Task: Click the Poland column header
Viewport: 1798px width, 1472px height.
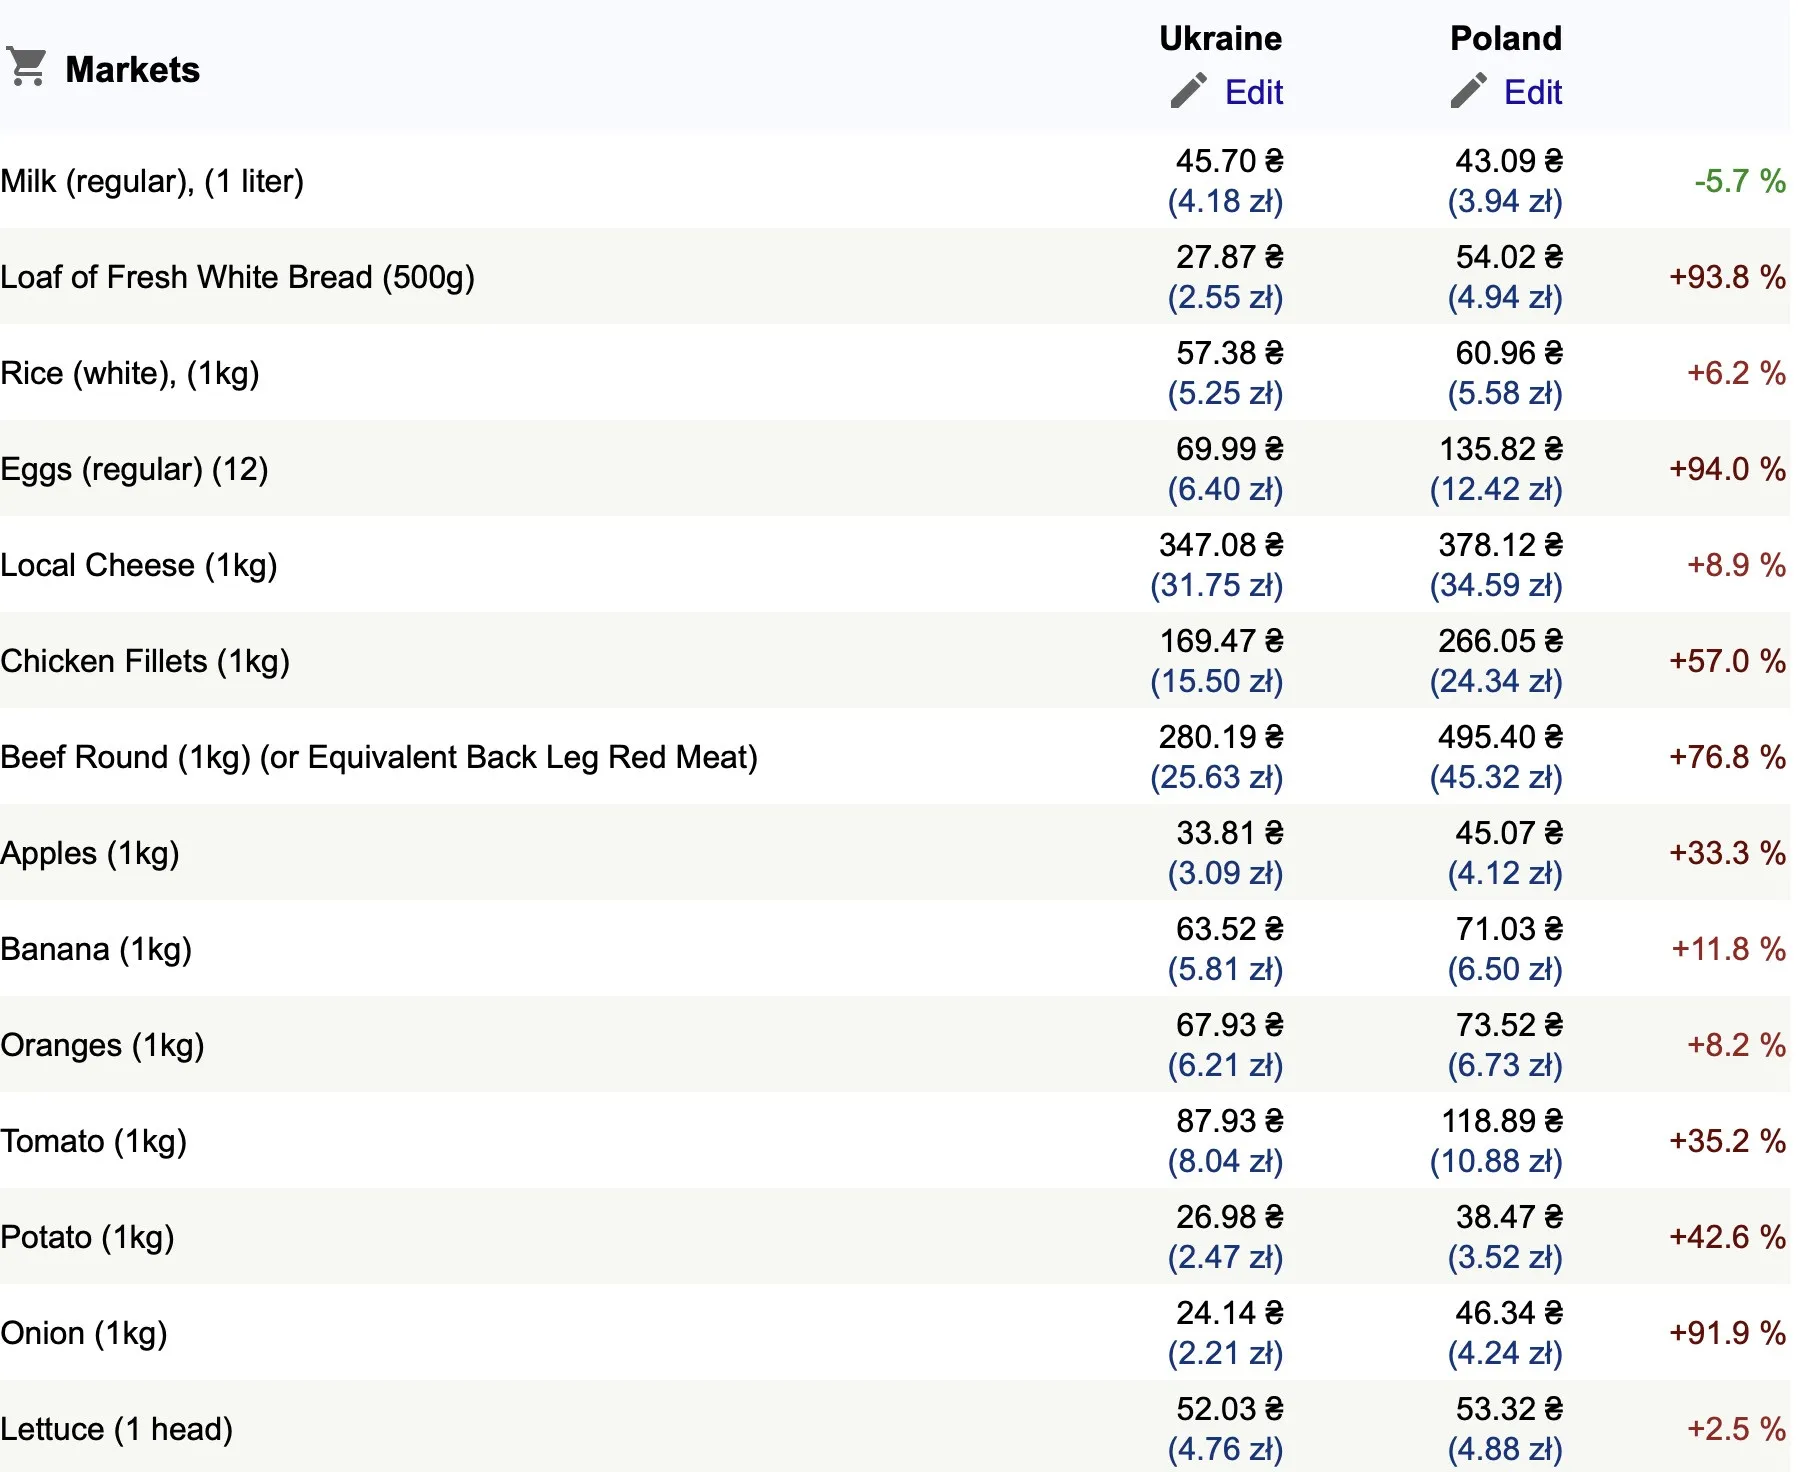Action: (x=1505, y=38)
